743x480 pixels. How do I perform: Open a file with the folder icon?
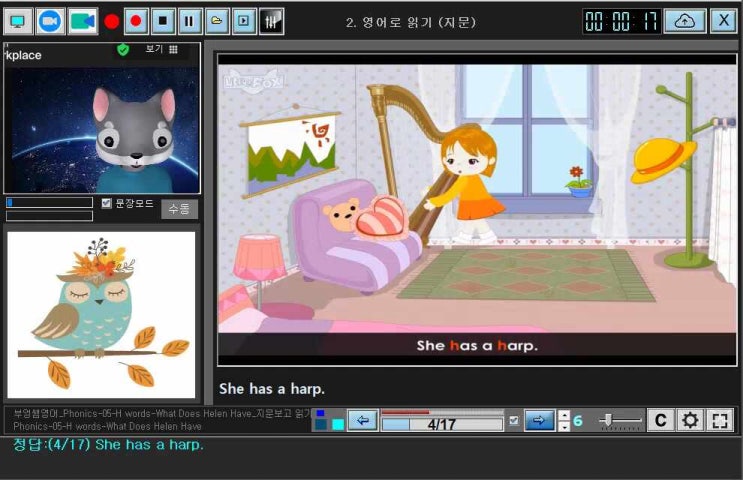click(217, 20)
